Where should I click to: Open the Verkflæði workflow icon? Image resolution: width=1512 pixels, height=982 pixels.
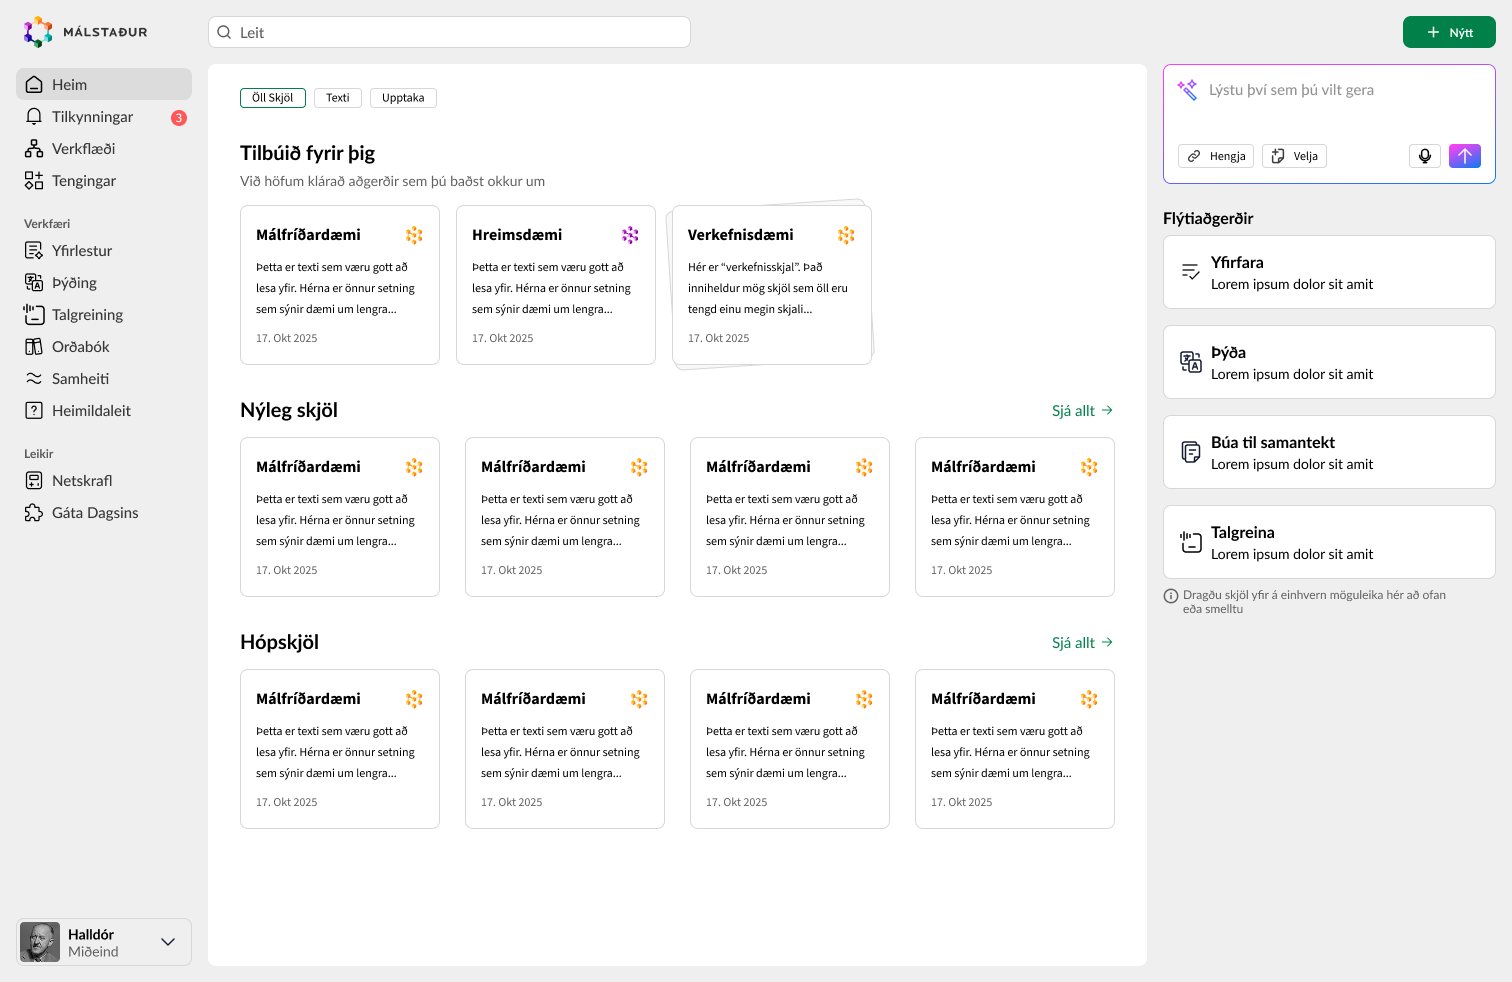tap(34, 149)
